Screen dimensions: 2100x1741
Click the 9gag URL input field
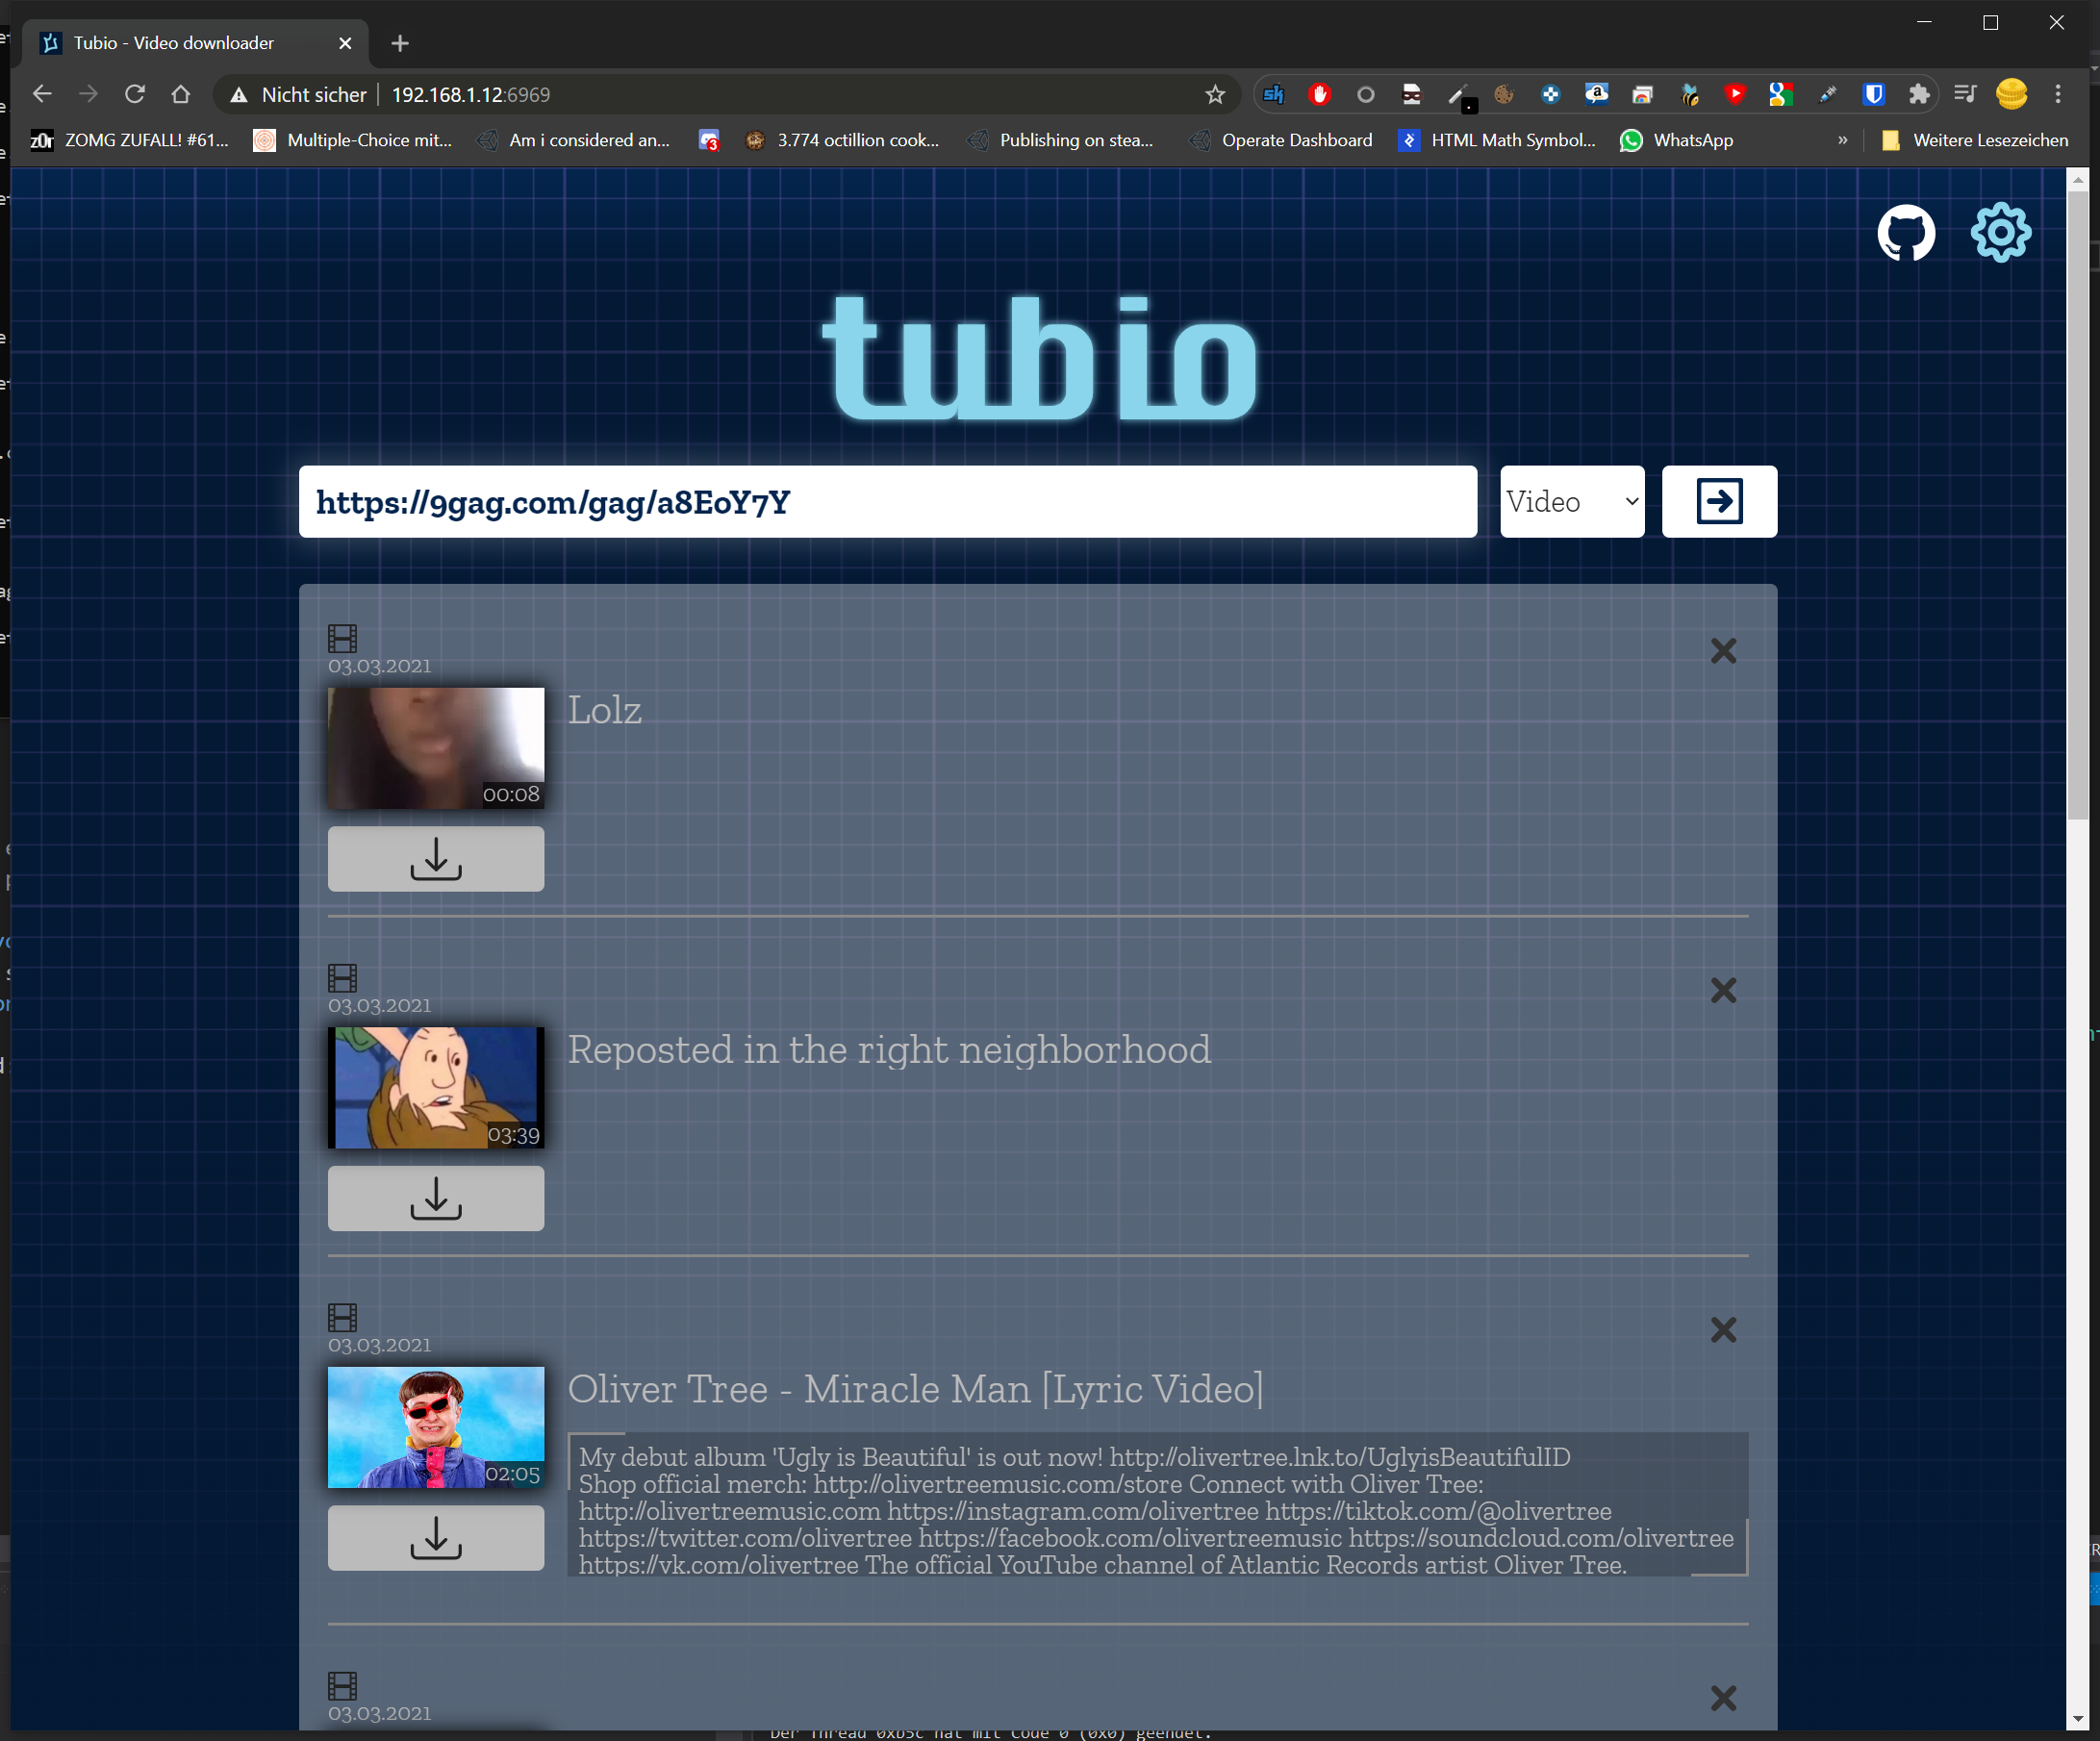887,501
